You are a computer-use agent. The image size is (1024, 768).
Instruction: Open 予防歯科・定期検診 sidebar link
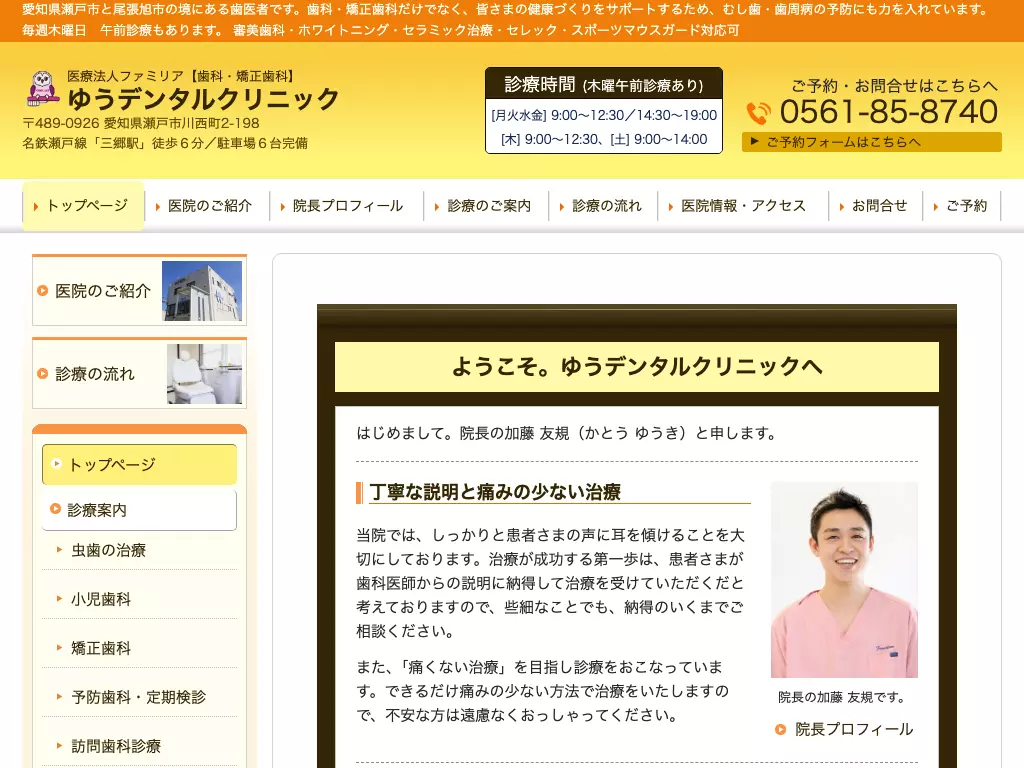click(138, 697)
